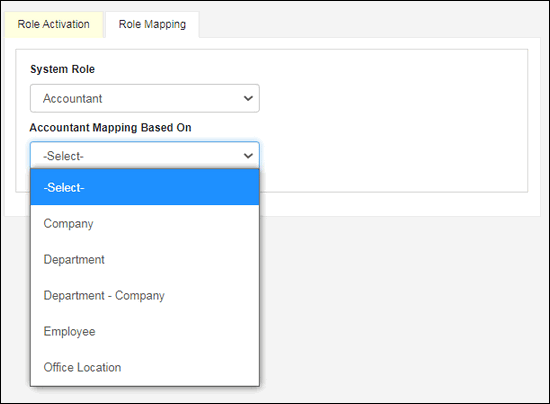Click the Accountant text in System Role field
The image size is (550, 404).
click(73, 99)
